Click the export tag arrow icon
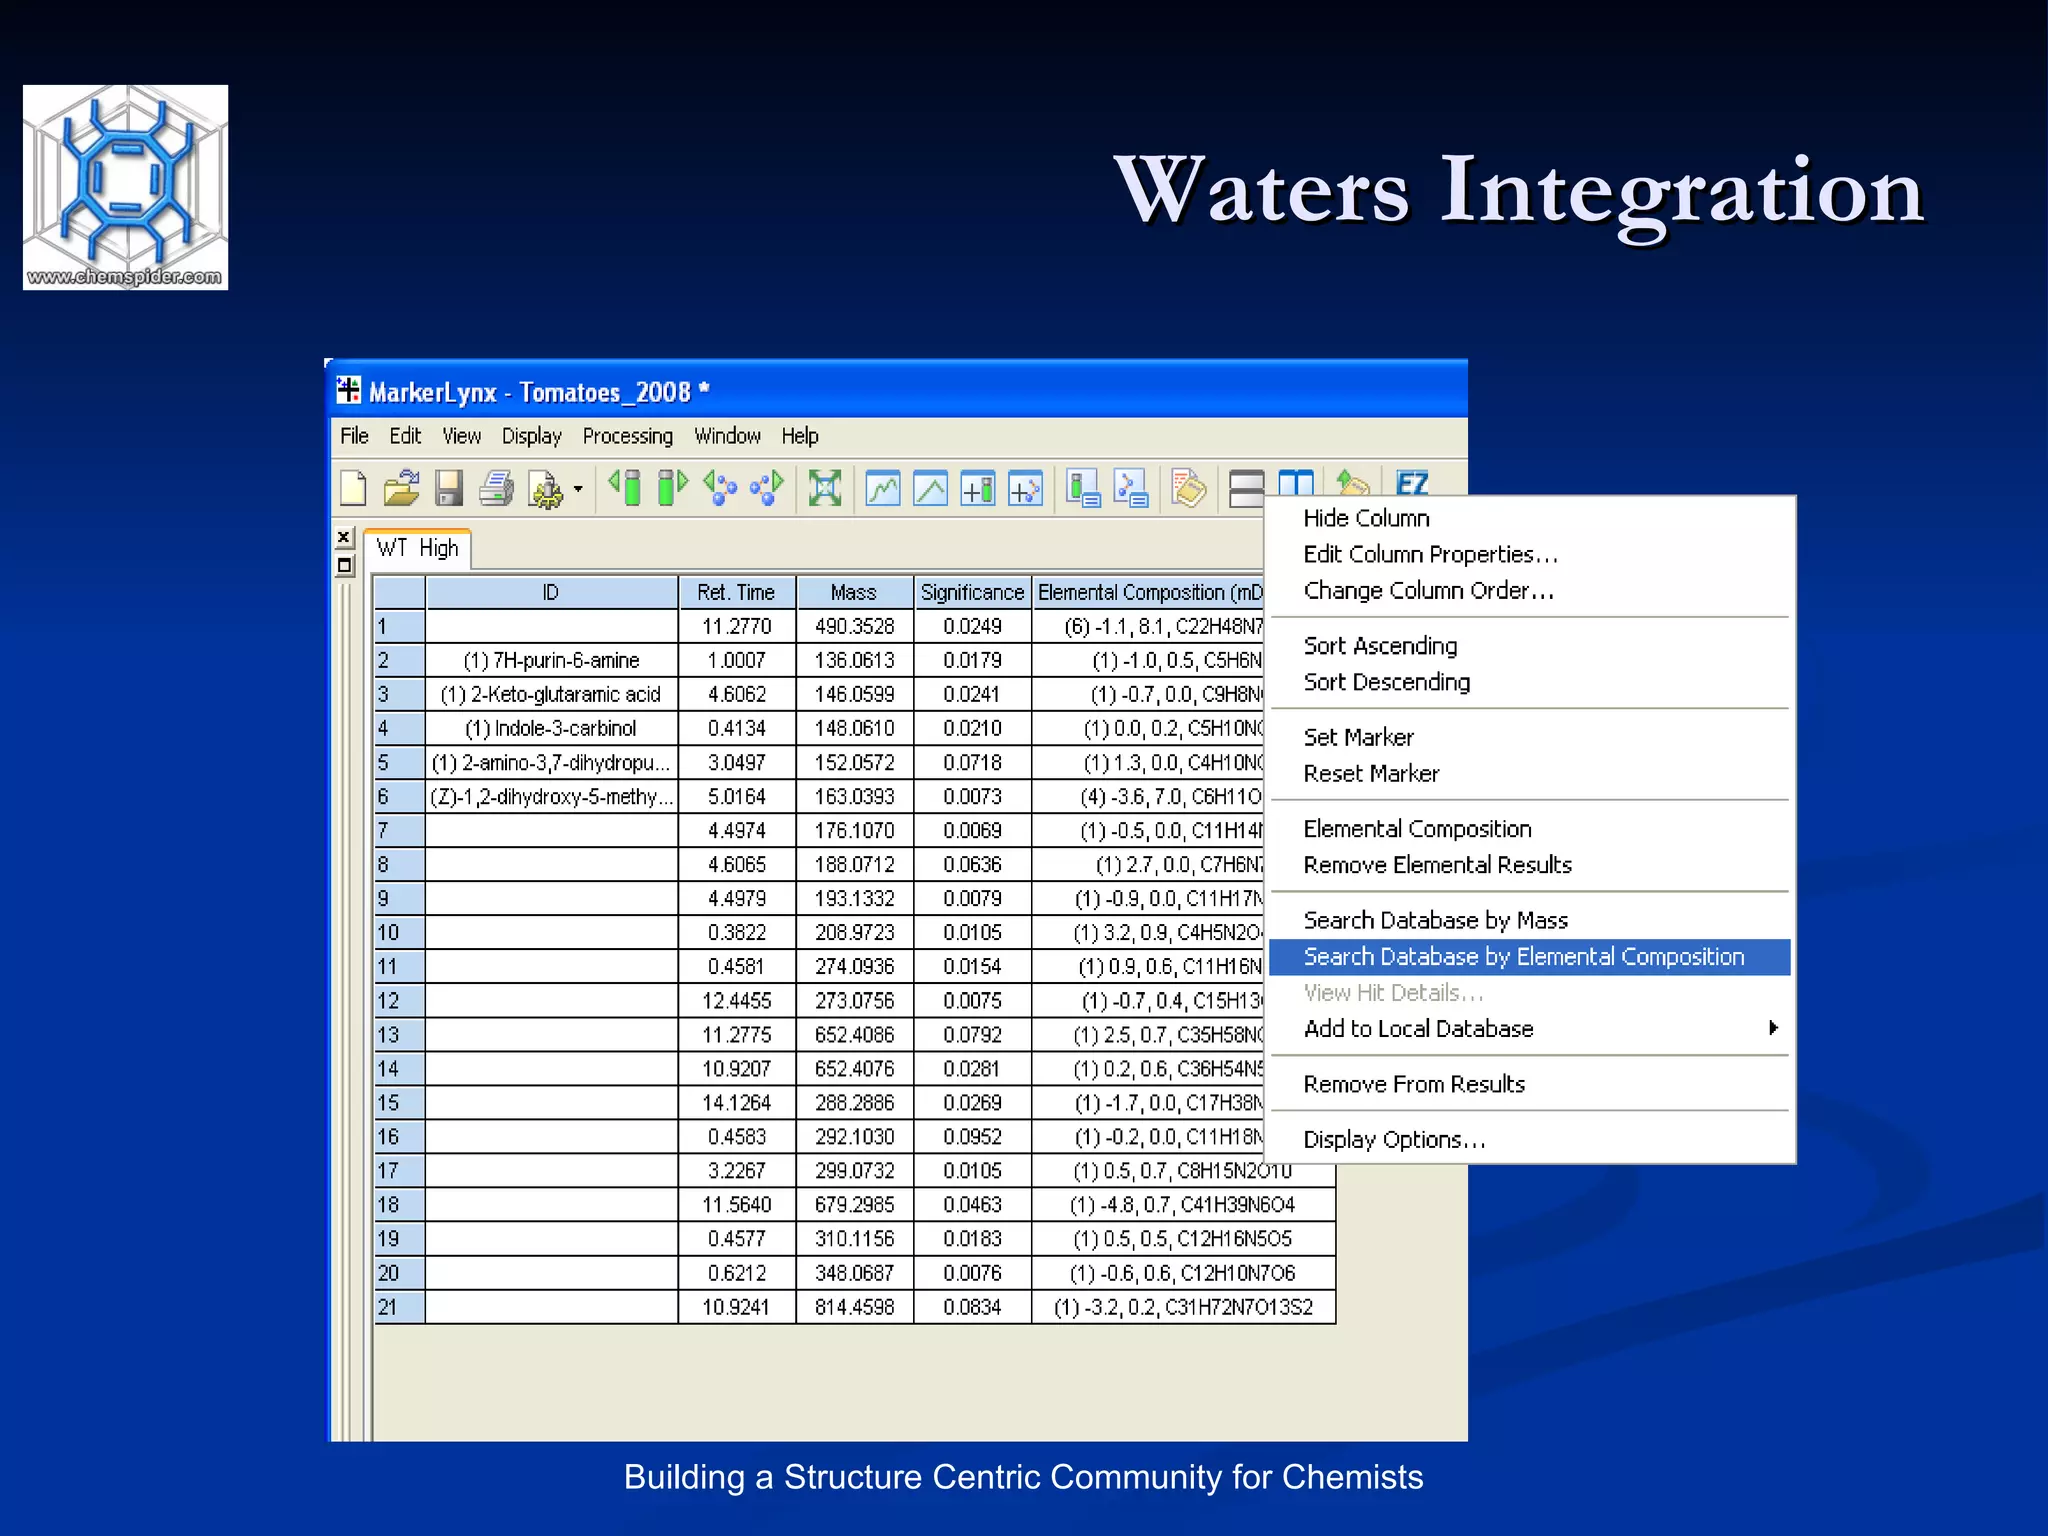2048x1536 pixels. [1353, 482]
